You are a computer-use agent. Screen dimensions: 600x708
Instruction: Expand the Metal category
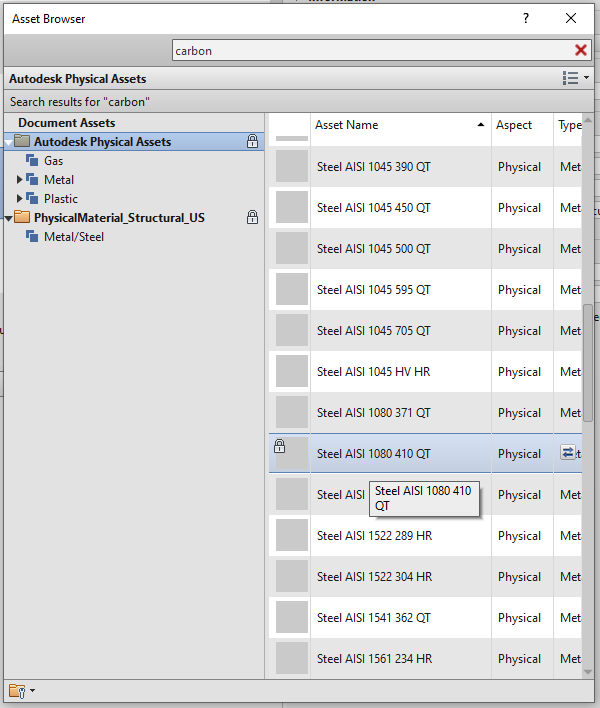point(19,180)
